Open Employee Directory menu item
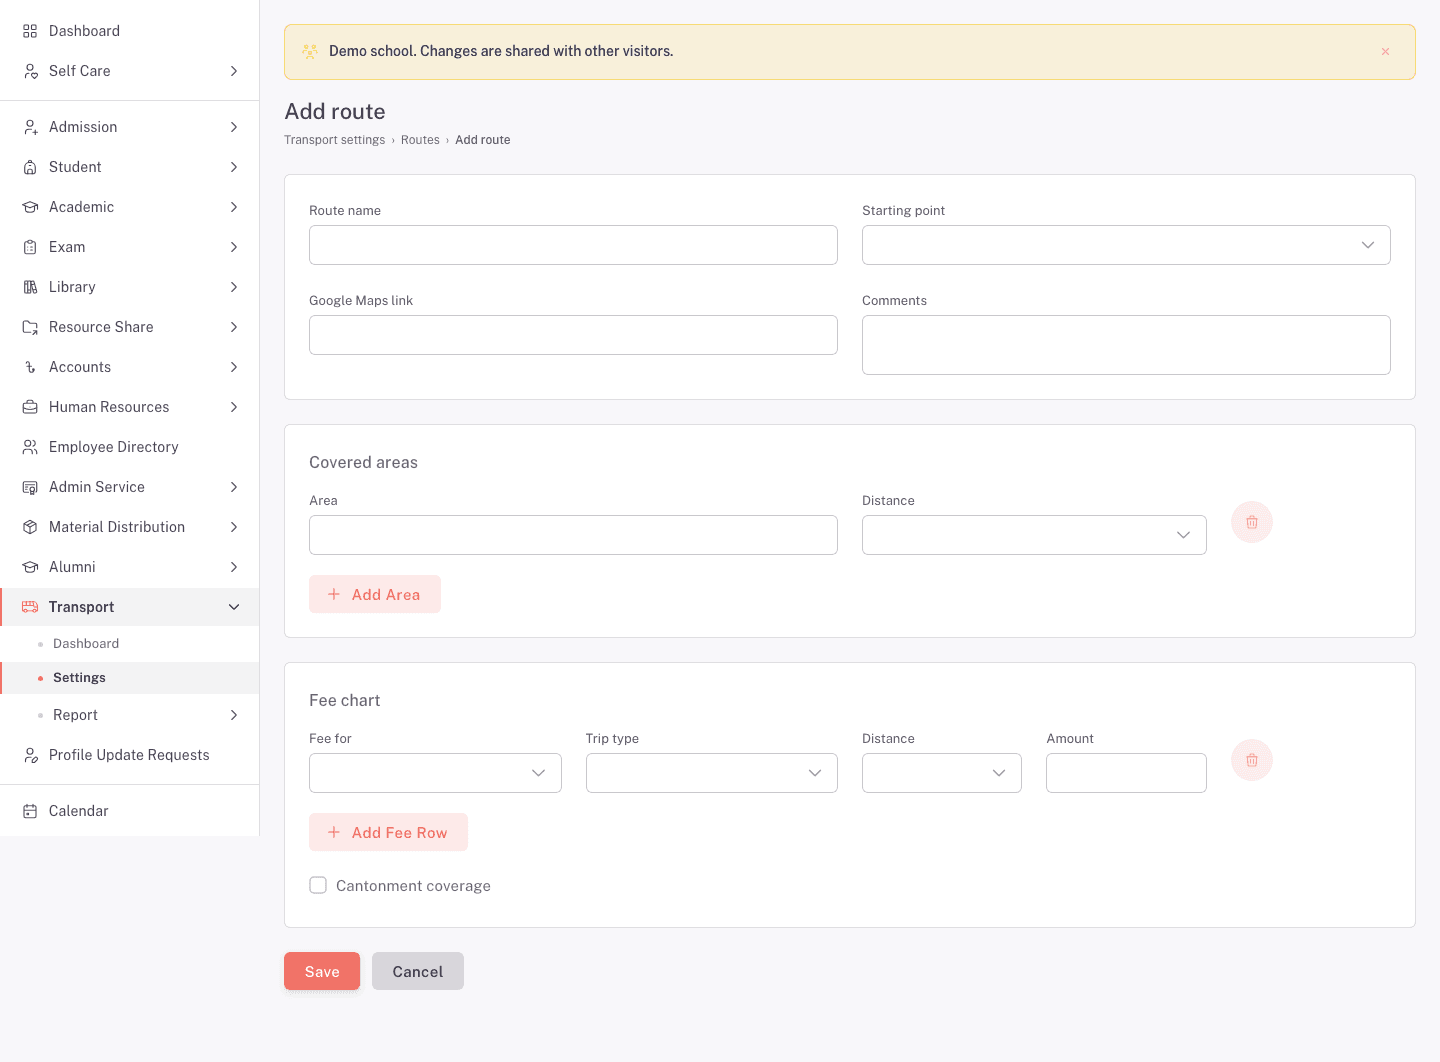Screen dimensions: 1440x1062 coord(130,447)
